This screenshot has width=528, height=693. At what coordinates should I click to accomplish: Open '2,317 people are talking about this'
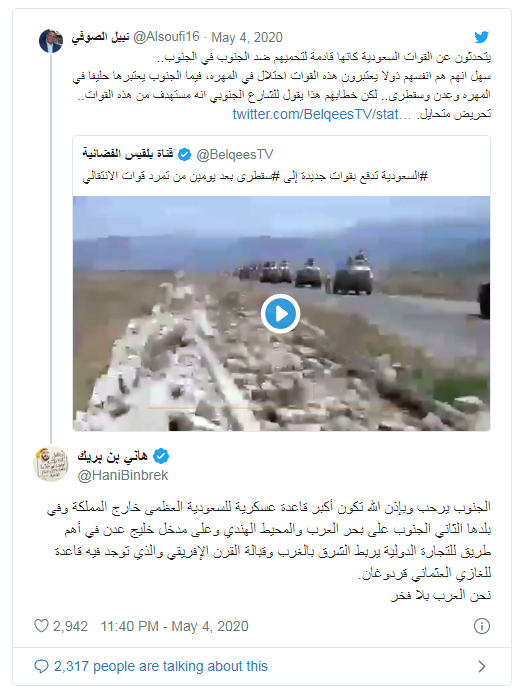tap(161, 666)
